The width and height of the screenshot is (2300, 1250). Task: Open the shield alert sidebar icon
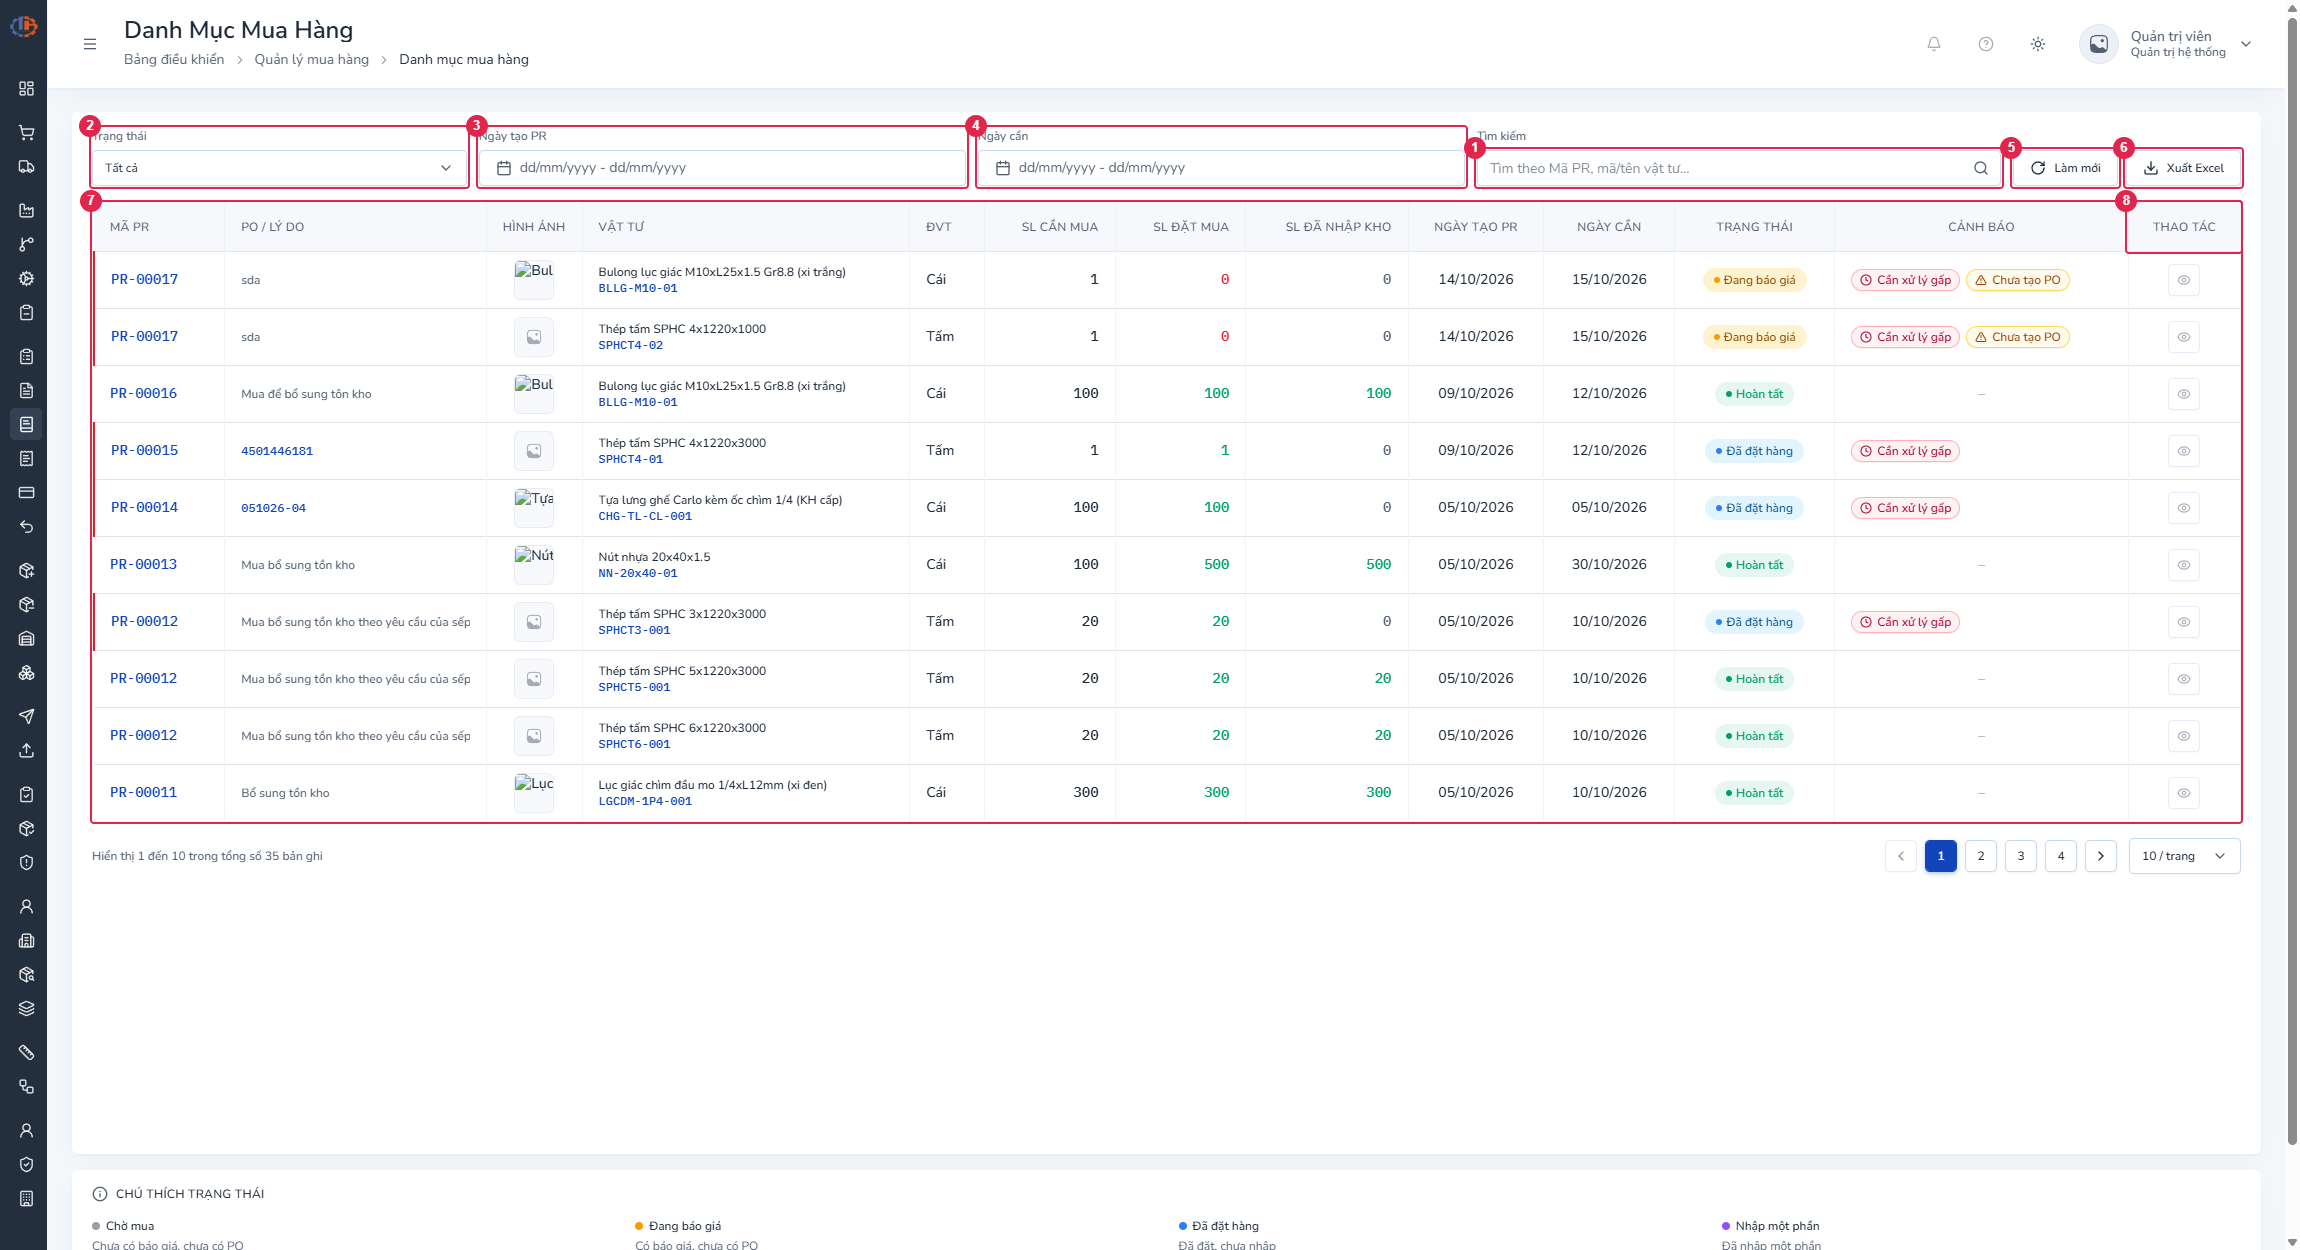(x=26, y=862)
